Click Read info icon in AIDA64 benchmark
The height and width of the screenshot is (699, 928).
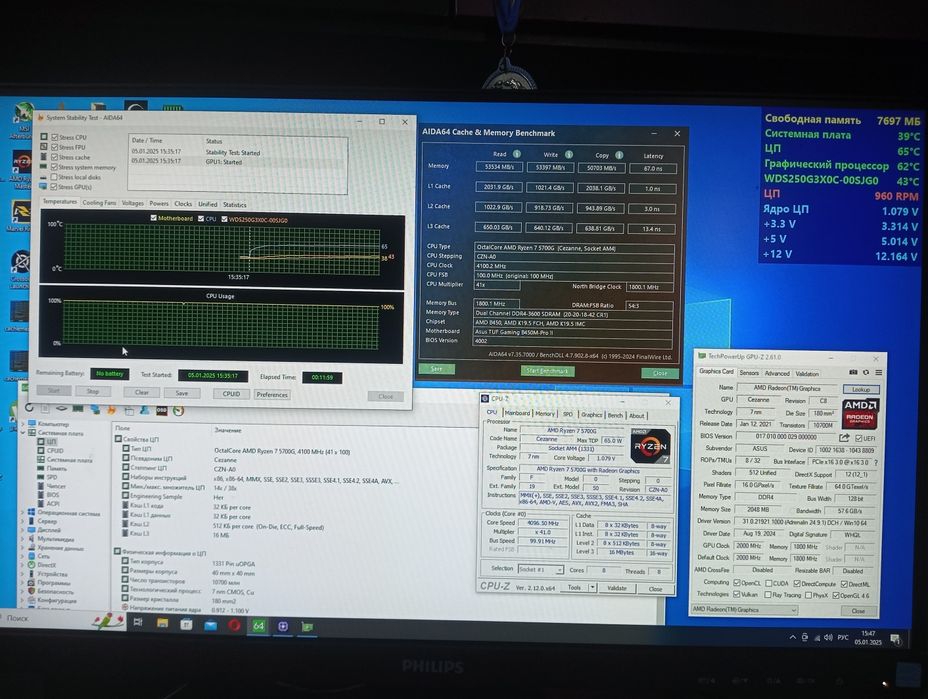click(x=517, y=154)
